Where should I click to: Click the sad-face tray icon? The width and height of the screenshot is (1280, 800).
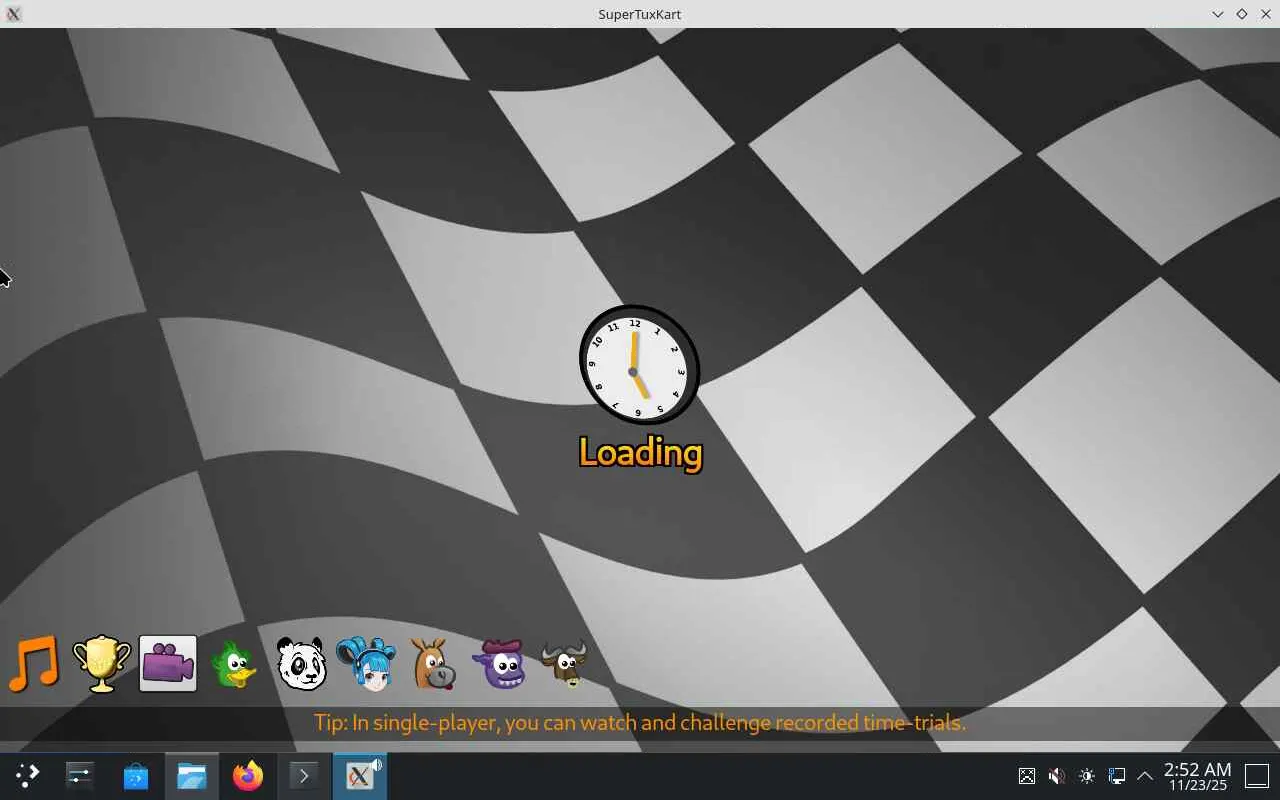click(1027, 775)
